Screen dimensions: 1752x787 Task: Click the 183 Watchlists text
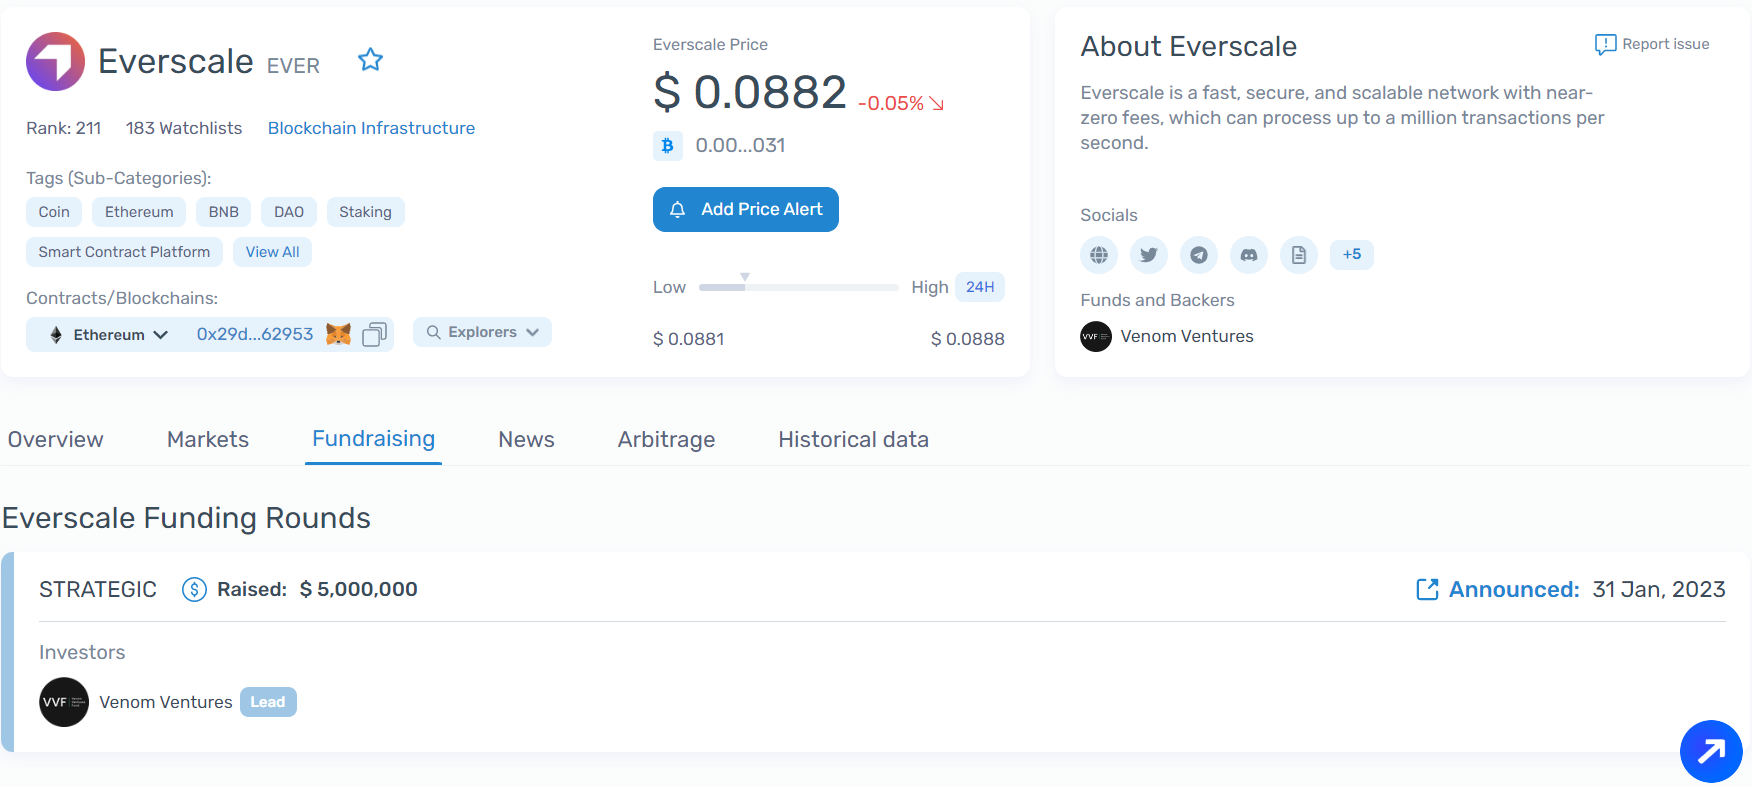[184, 128]
